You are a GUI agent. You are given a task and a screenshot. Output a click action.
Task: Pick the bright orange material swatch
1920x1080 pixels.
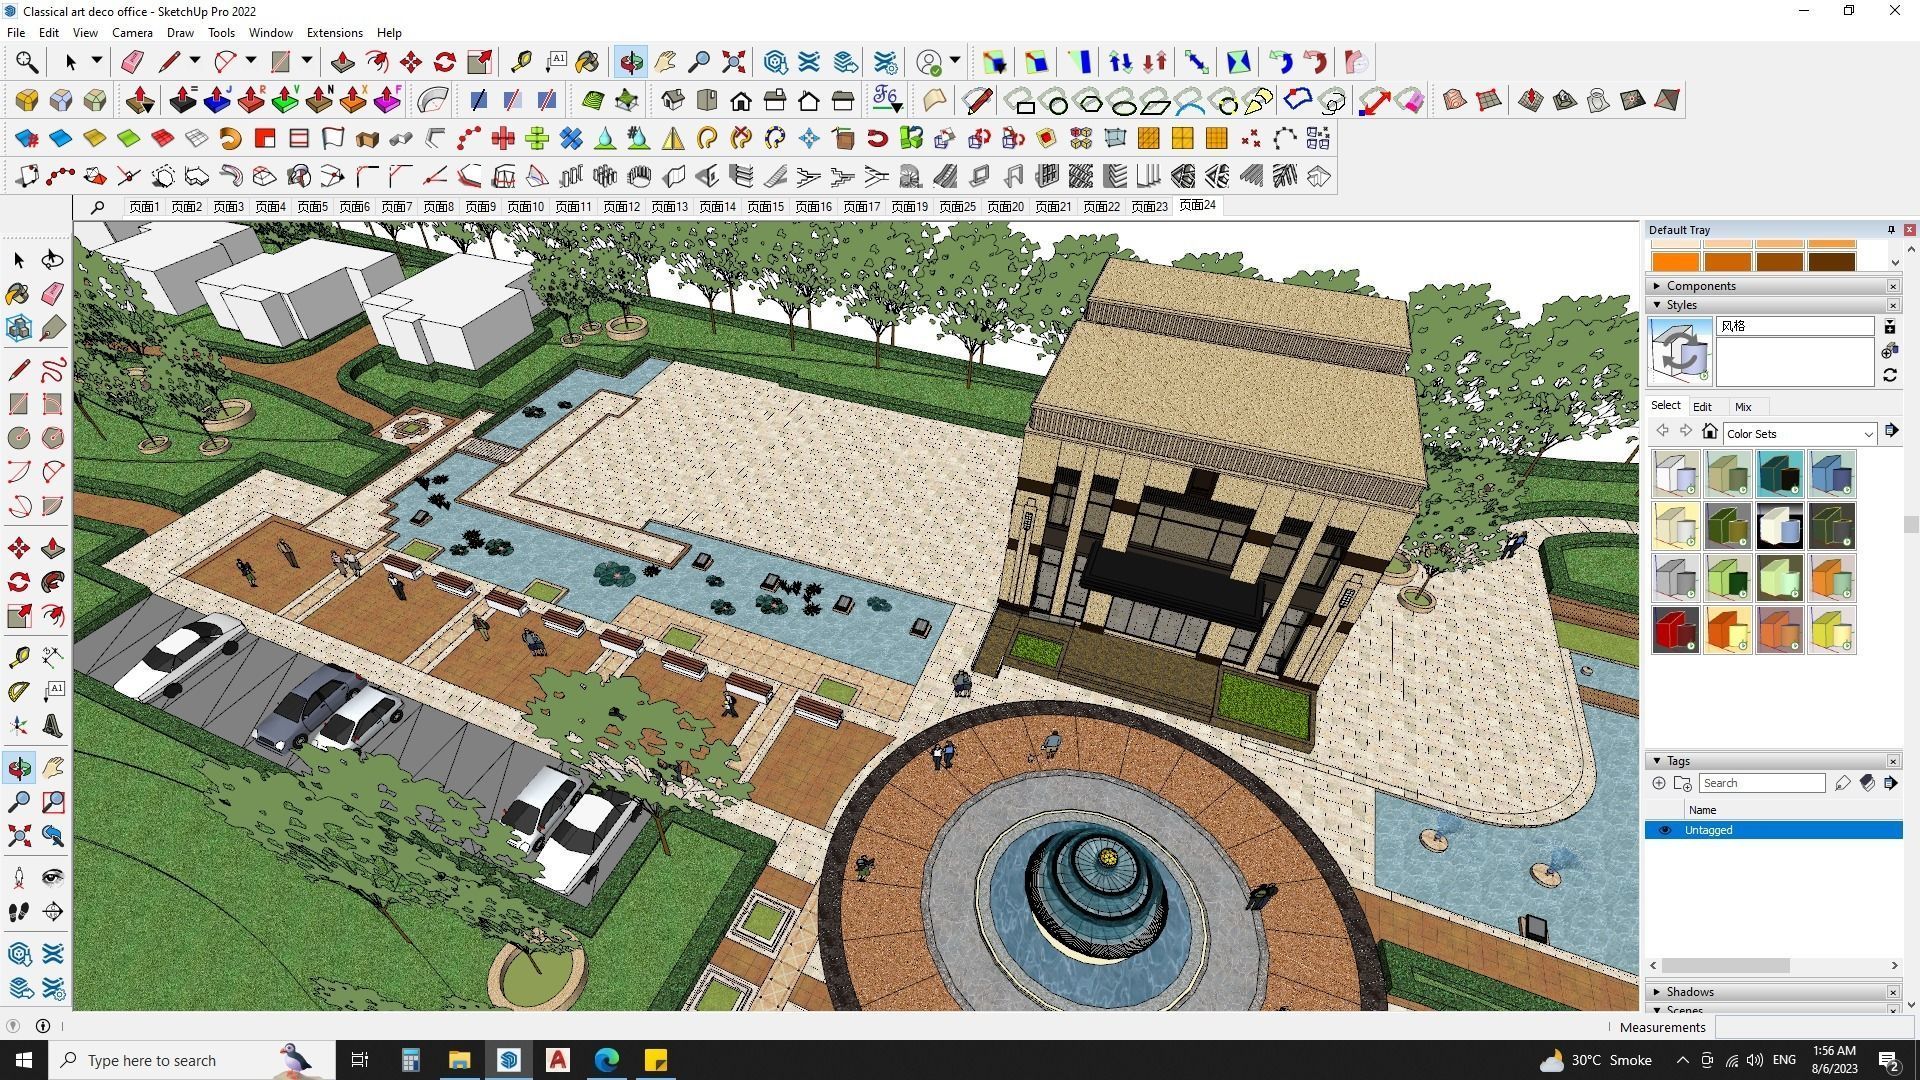click(x=1675, y=261)
